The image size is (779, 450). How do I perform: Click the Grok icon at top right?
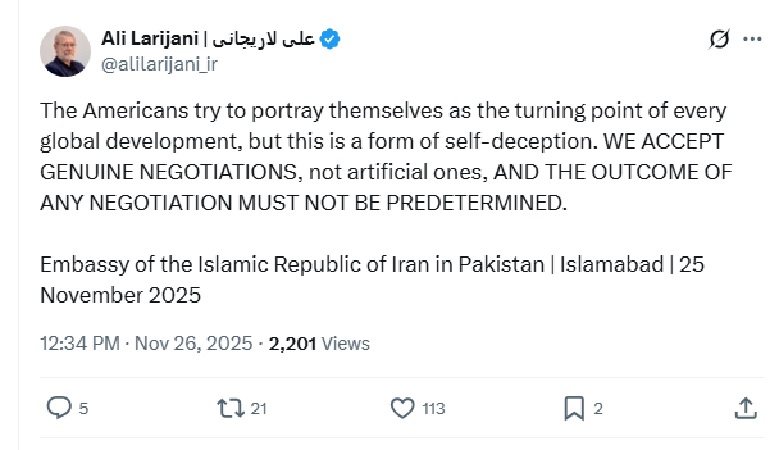pos(718,39)
